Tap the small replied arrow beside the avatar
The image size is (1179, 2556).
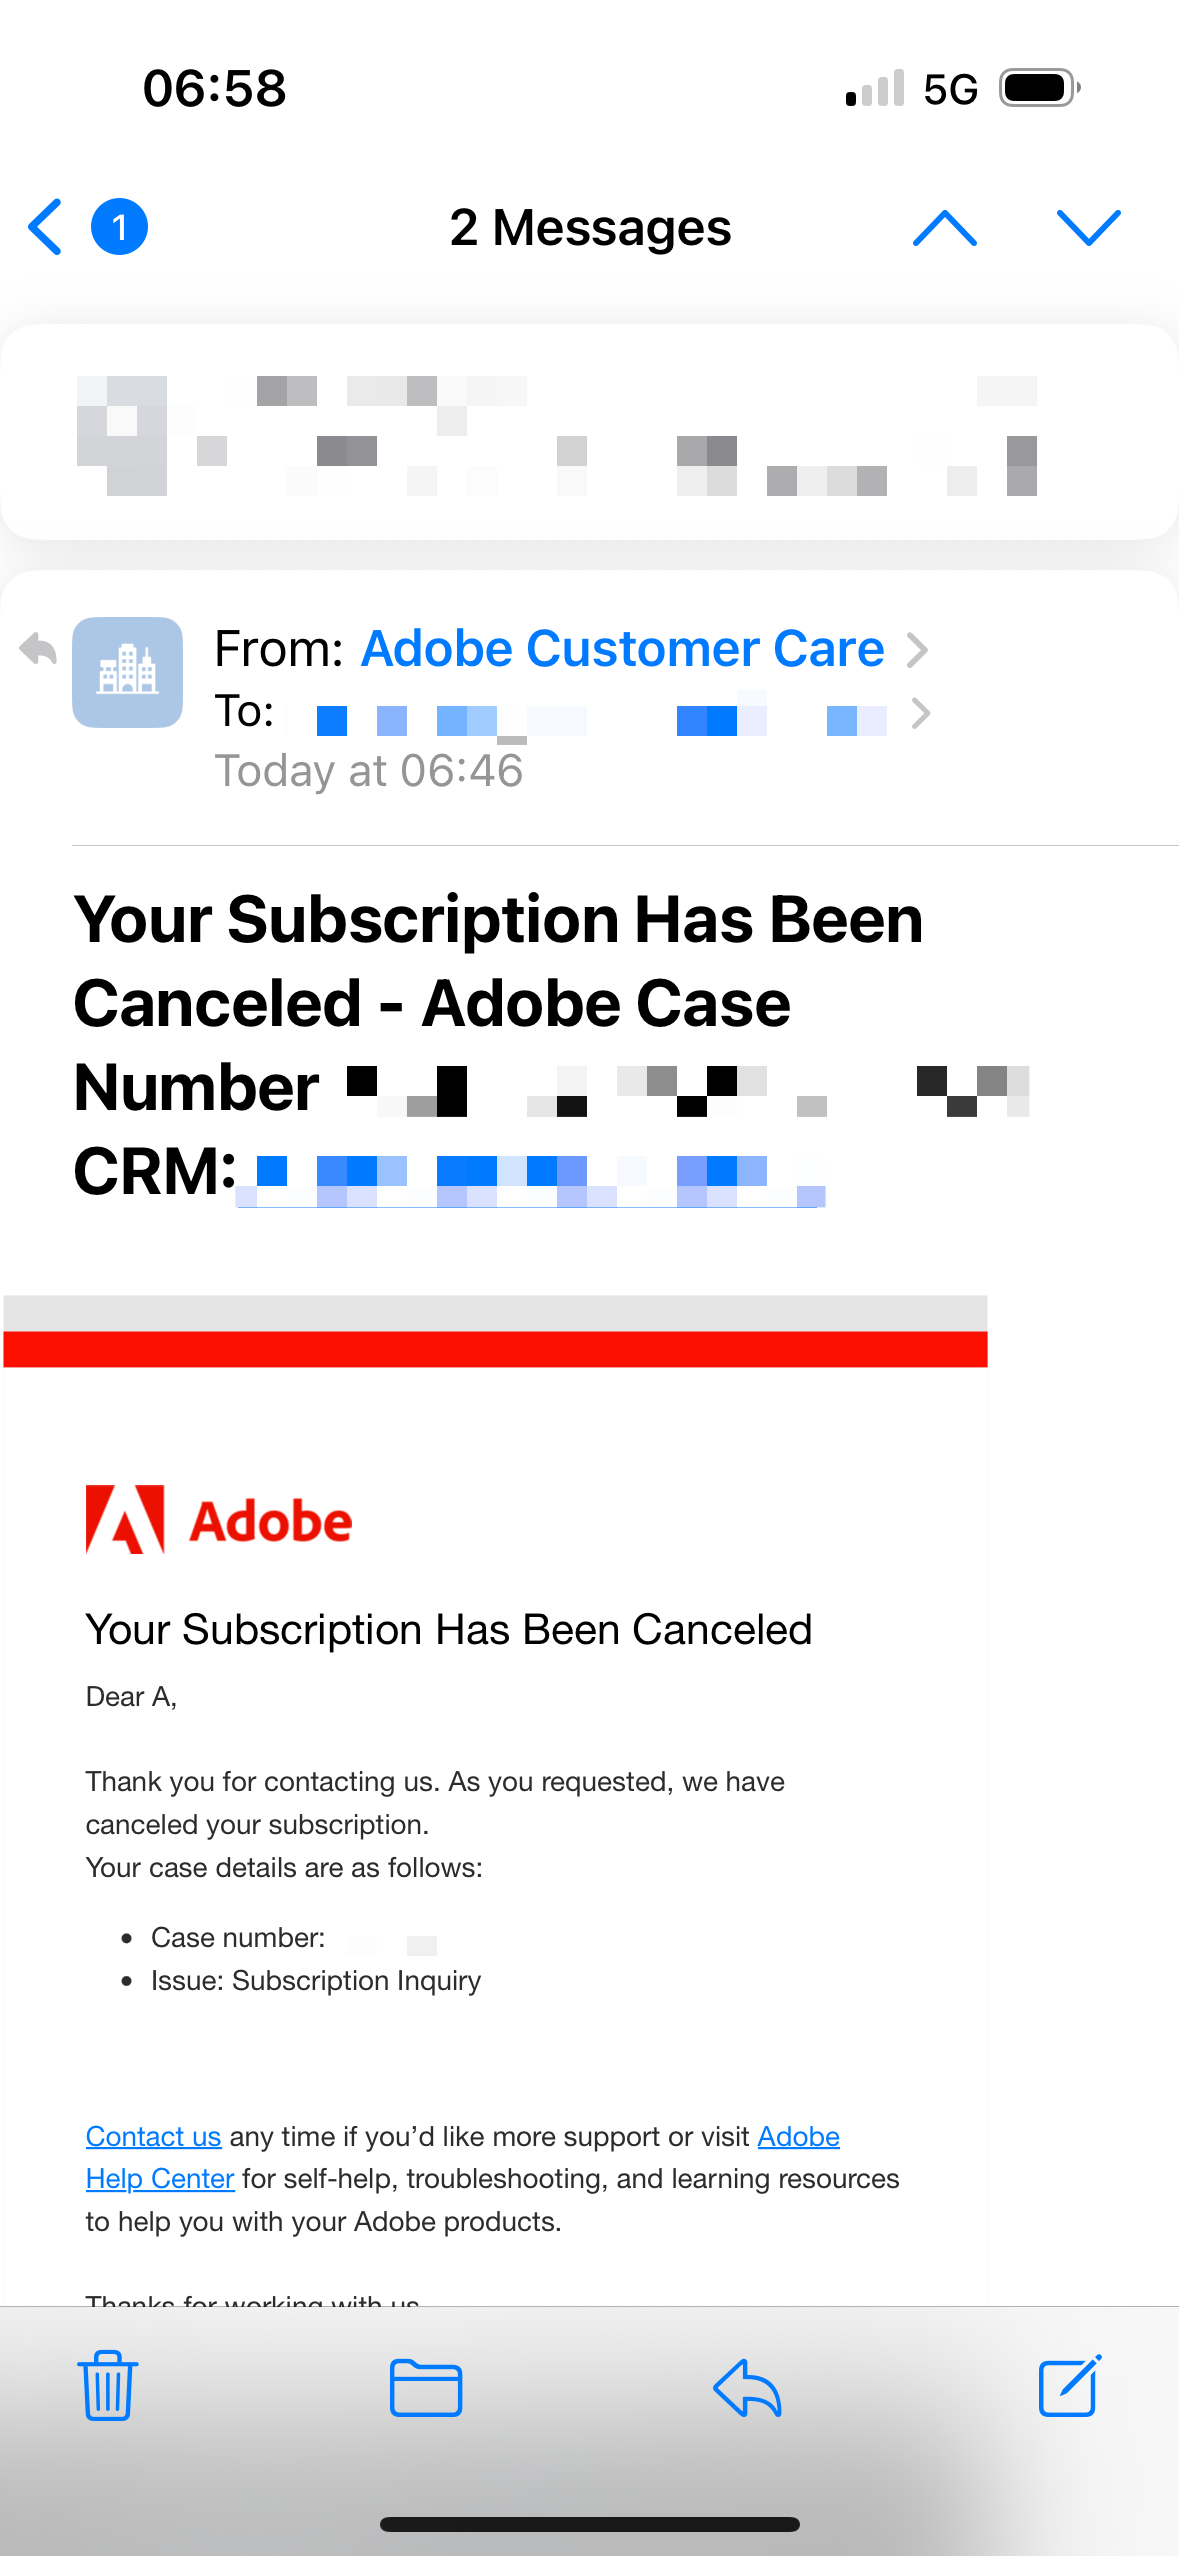(38, 649)
